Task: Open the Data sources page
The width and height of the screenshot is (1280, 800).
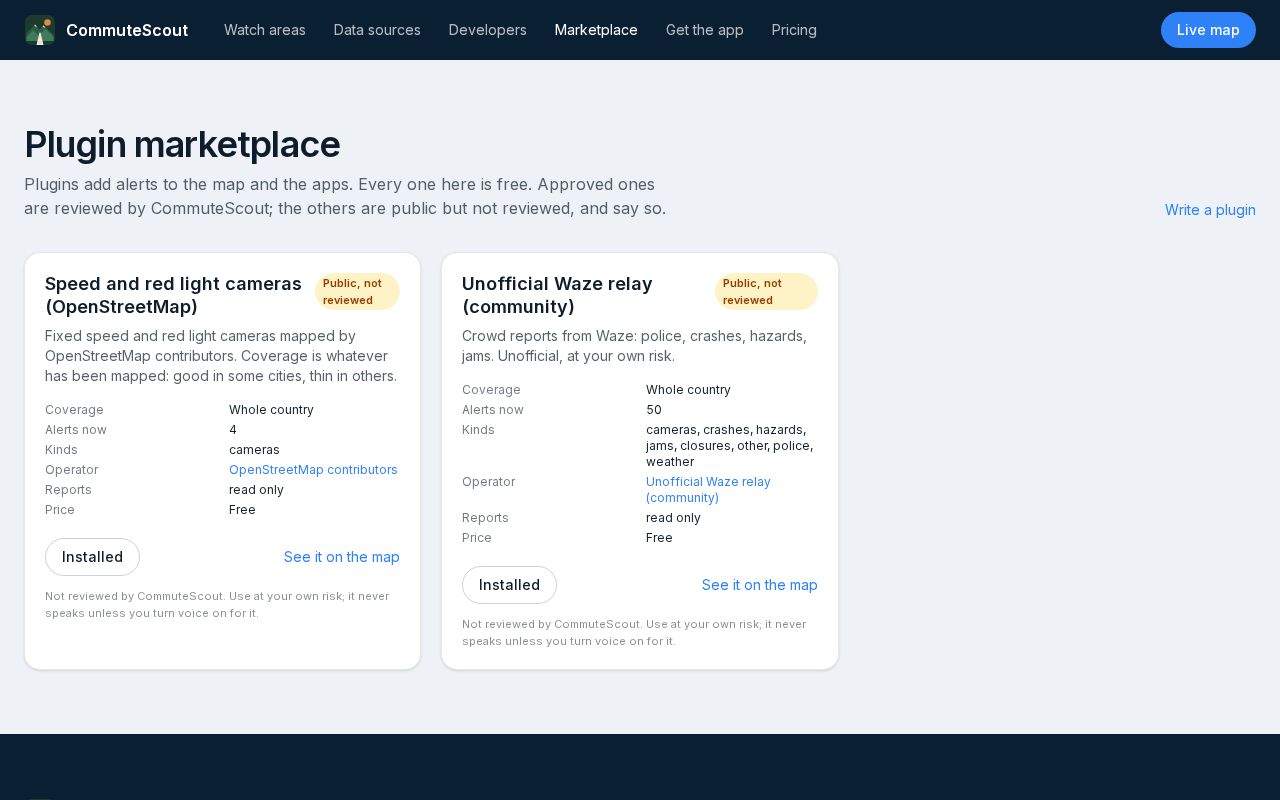Action: 377,30
